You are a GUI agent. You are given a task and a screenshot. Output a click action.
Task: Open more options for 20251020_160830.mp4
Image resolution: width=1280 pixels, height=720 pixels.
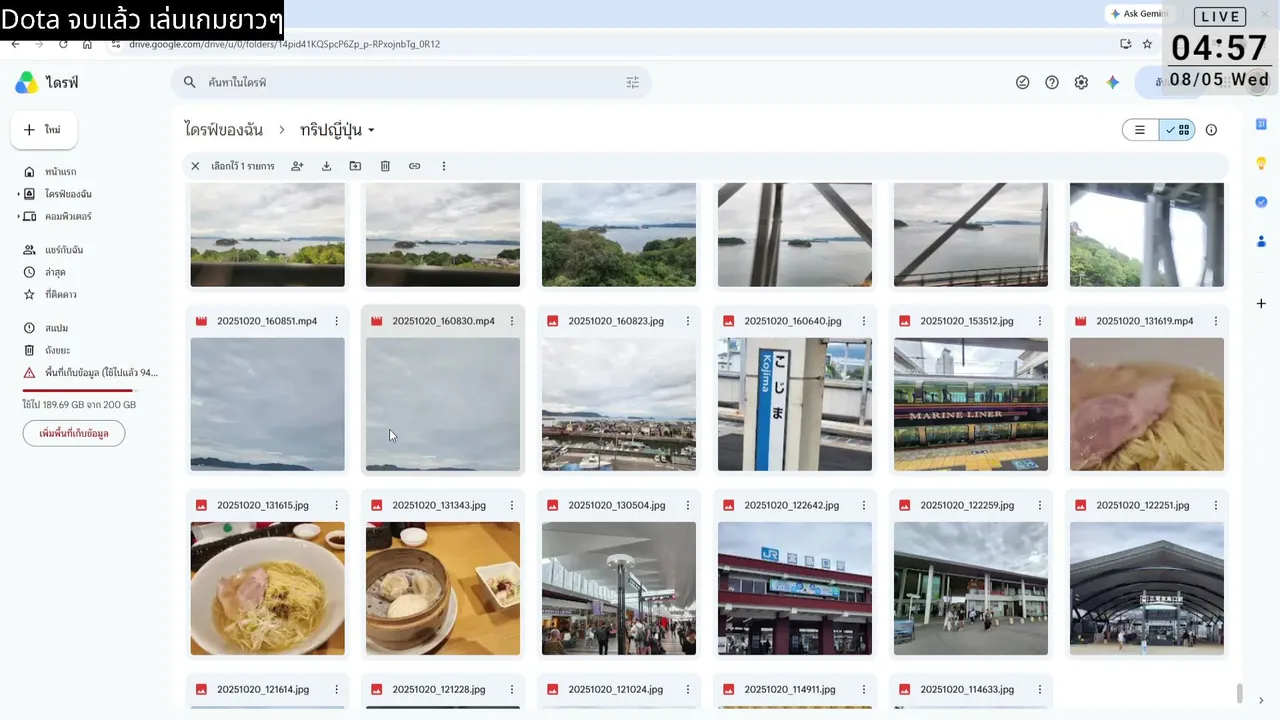click(x=512, y=321)
